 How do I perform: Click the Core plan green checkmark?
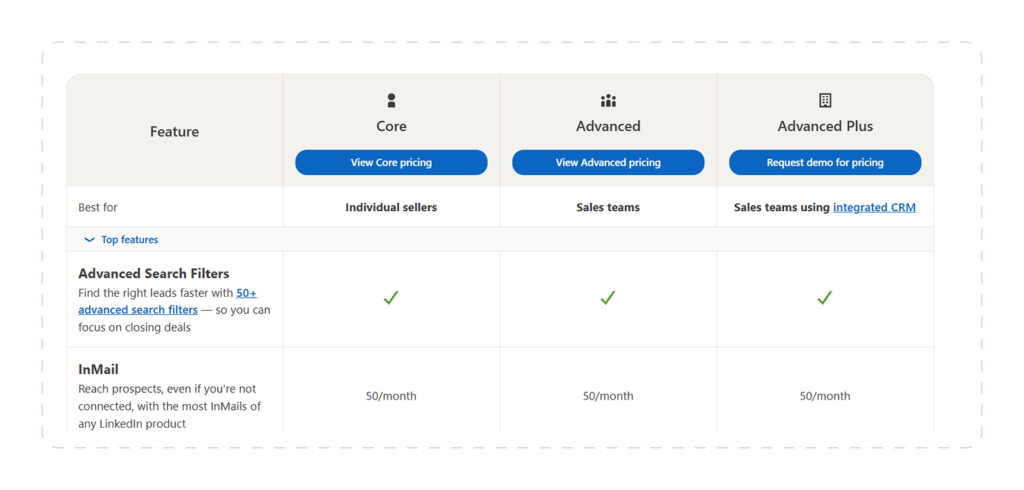(391, 298)
